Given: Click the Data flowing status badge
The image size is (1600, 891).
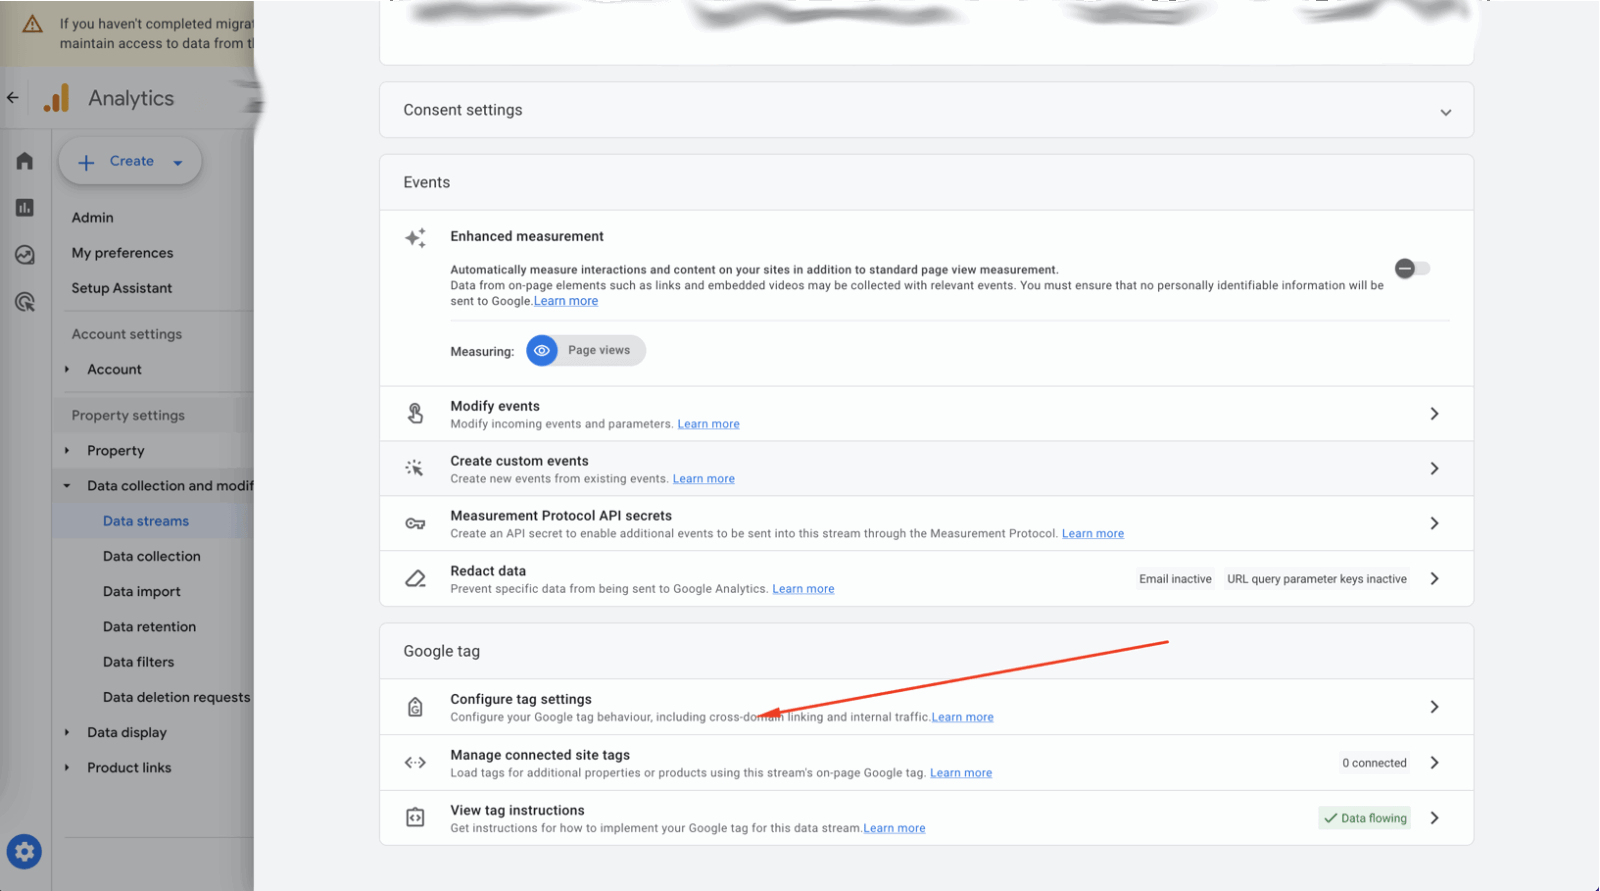Looking at the screenshot, I should click(1365, 818).
